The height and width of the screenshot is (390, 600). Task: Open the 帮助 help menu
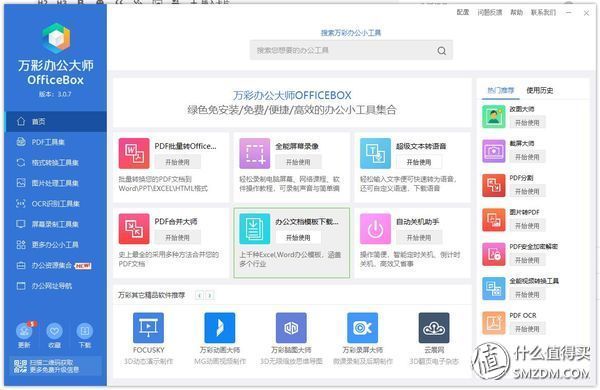click(517, 13)
